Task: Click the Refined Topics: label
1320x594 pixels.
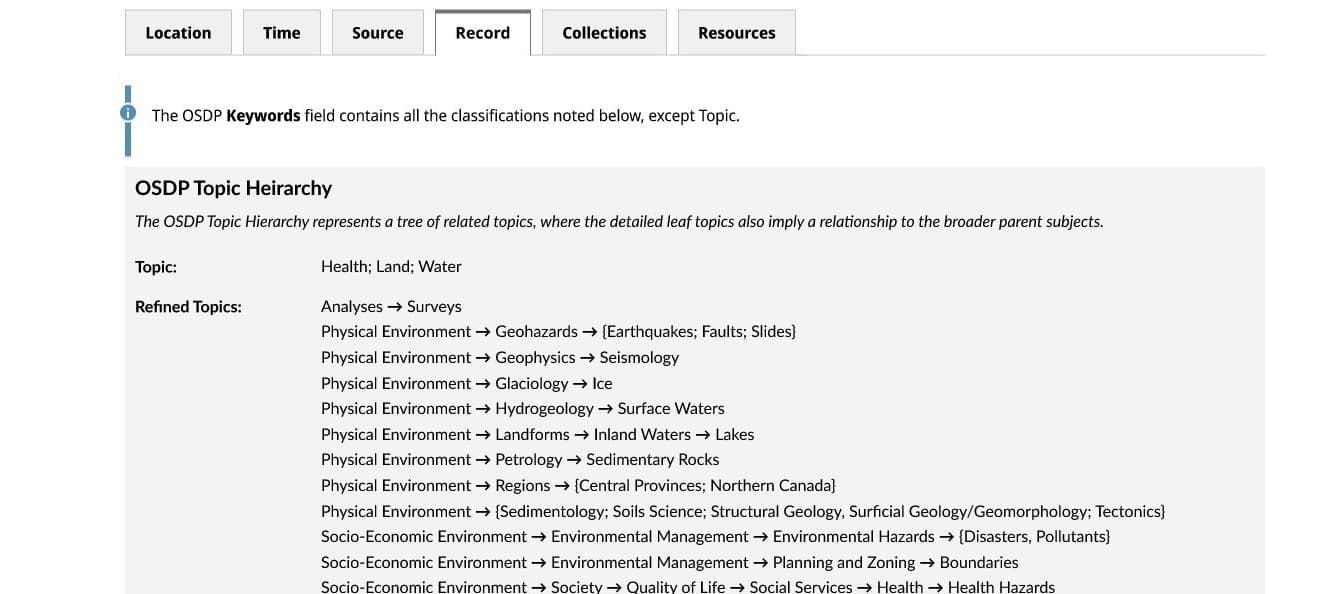Action: click(x=188, y=307)
